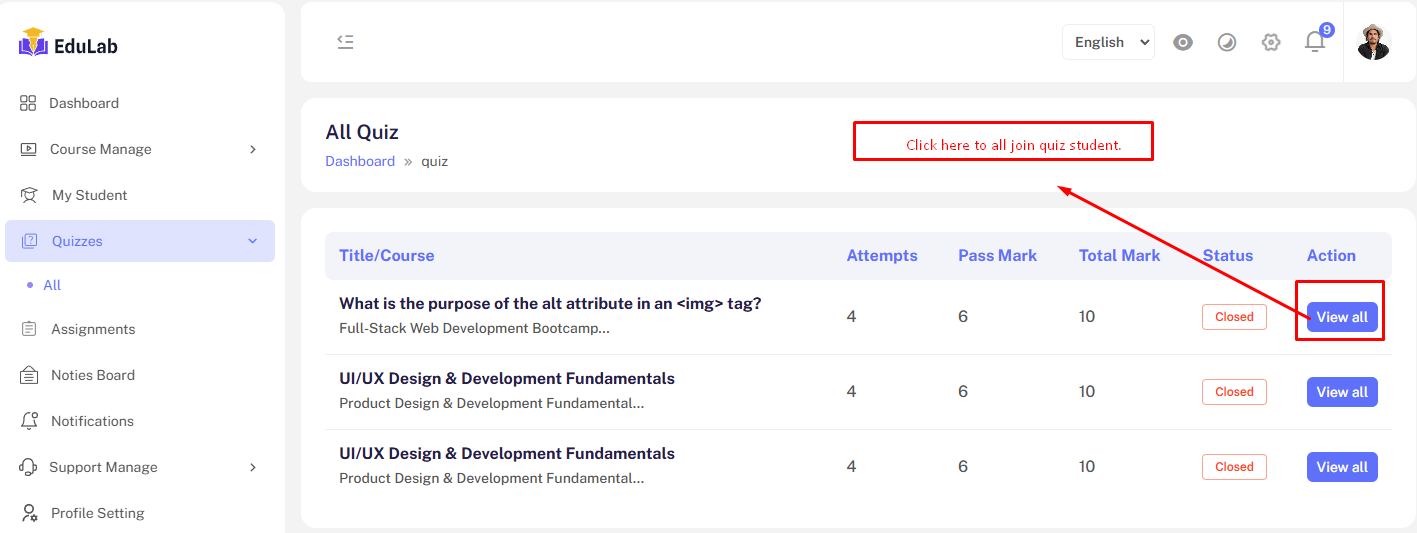The height and width of the screenshot is (533, 1417).
Task: Expand the Course Manage submenu chevron
Action: pyautogui.click(x=253, y=149)
